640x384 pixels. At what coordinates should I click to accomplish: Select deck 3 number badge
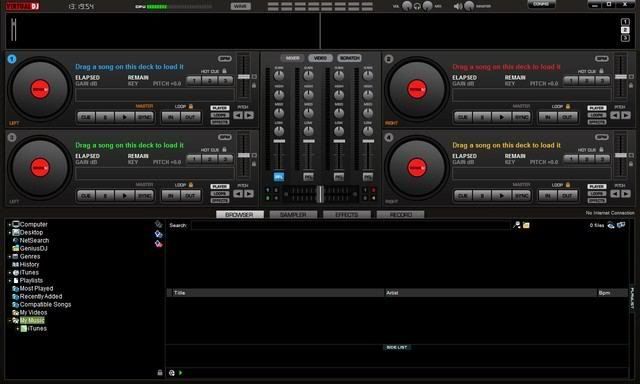pos(12,138)
